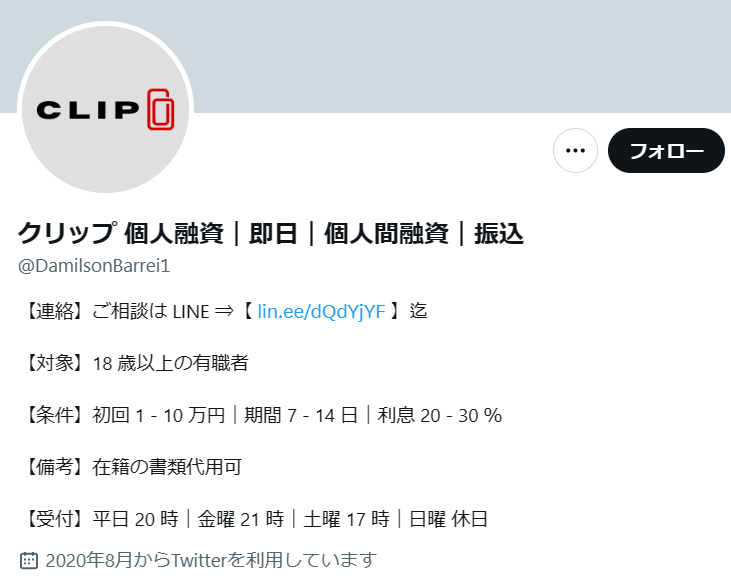Click the 平日 20 時 reception text
The height and width of the screenshot is (576, 731).
coord(135,519)
